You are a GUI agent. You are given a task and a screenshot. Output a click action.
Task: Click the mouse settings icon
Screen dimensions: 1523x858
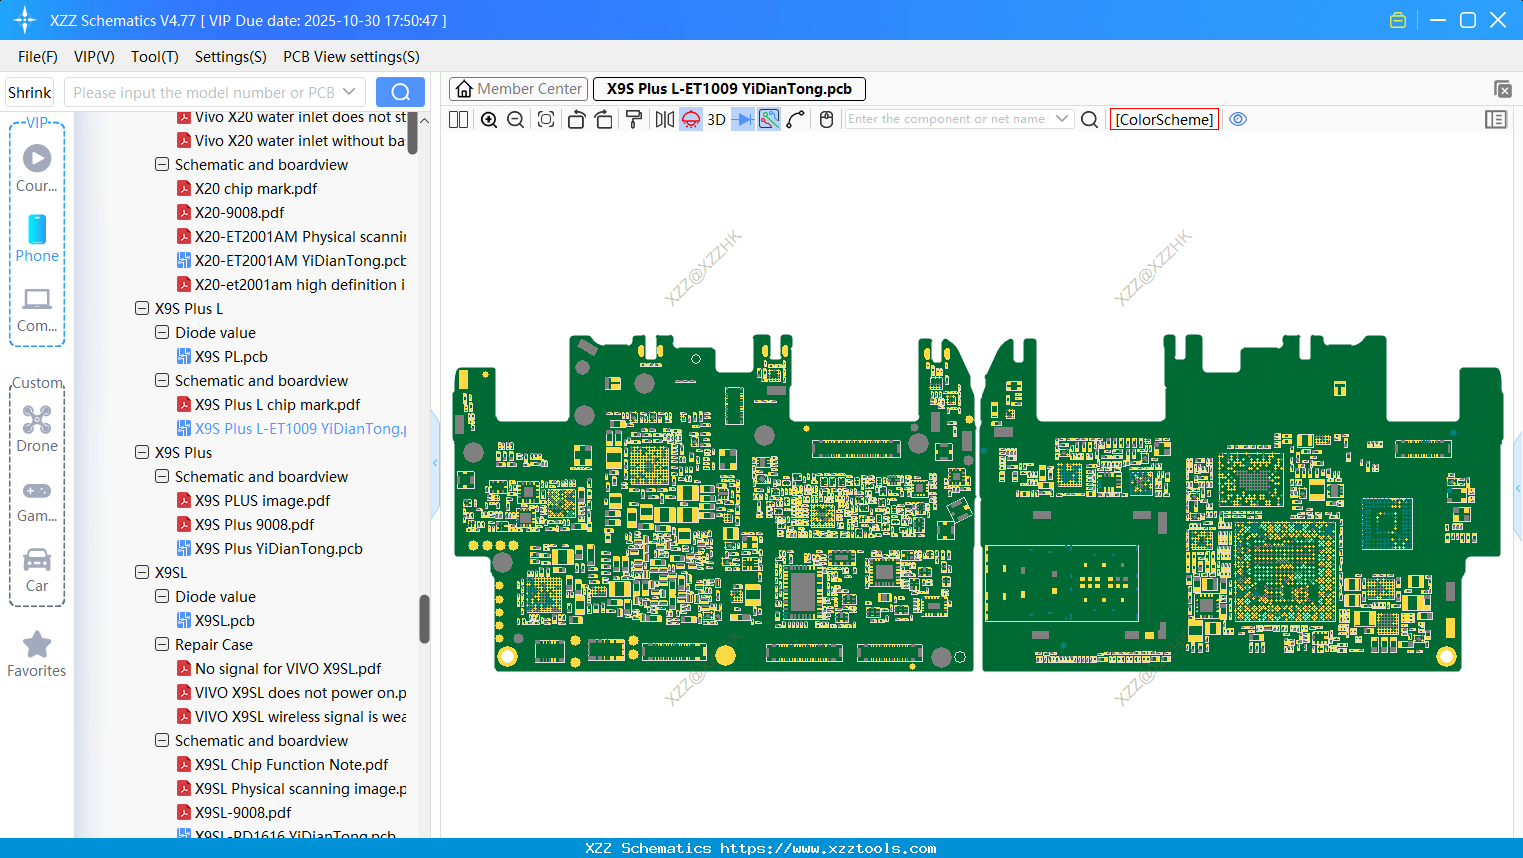[826, 120]
